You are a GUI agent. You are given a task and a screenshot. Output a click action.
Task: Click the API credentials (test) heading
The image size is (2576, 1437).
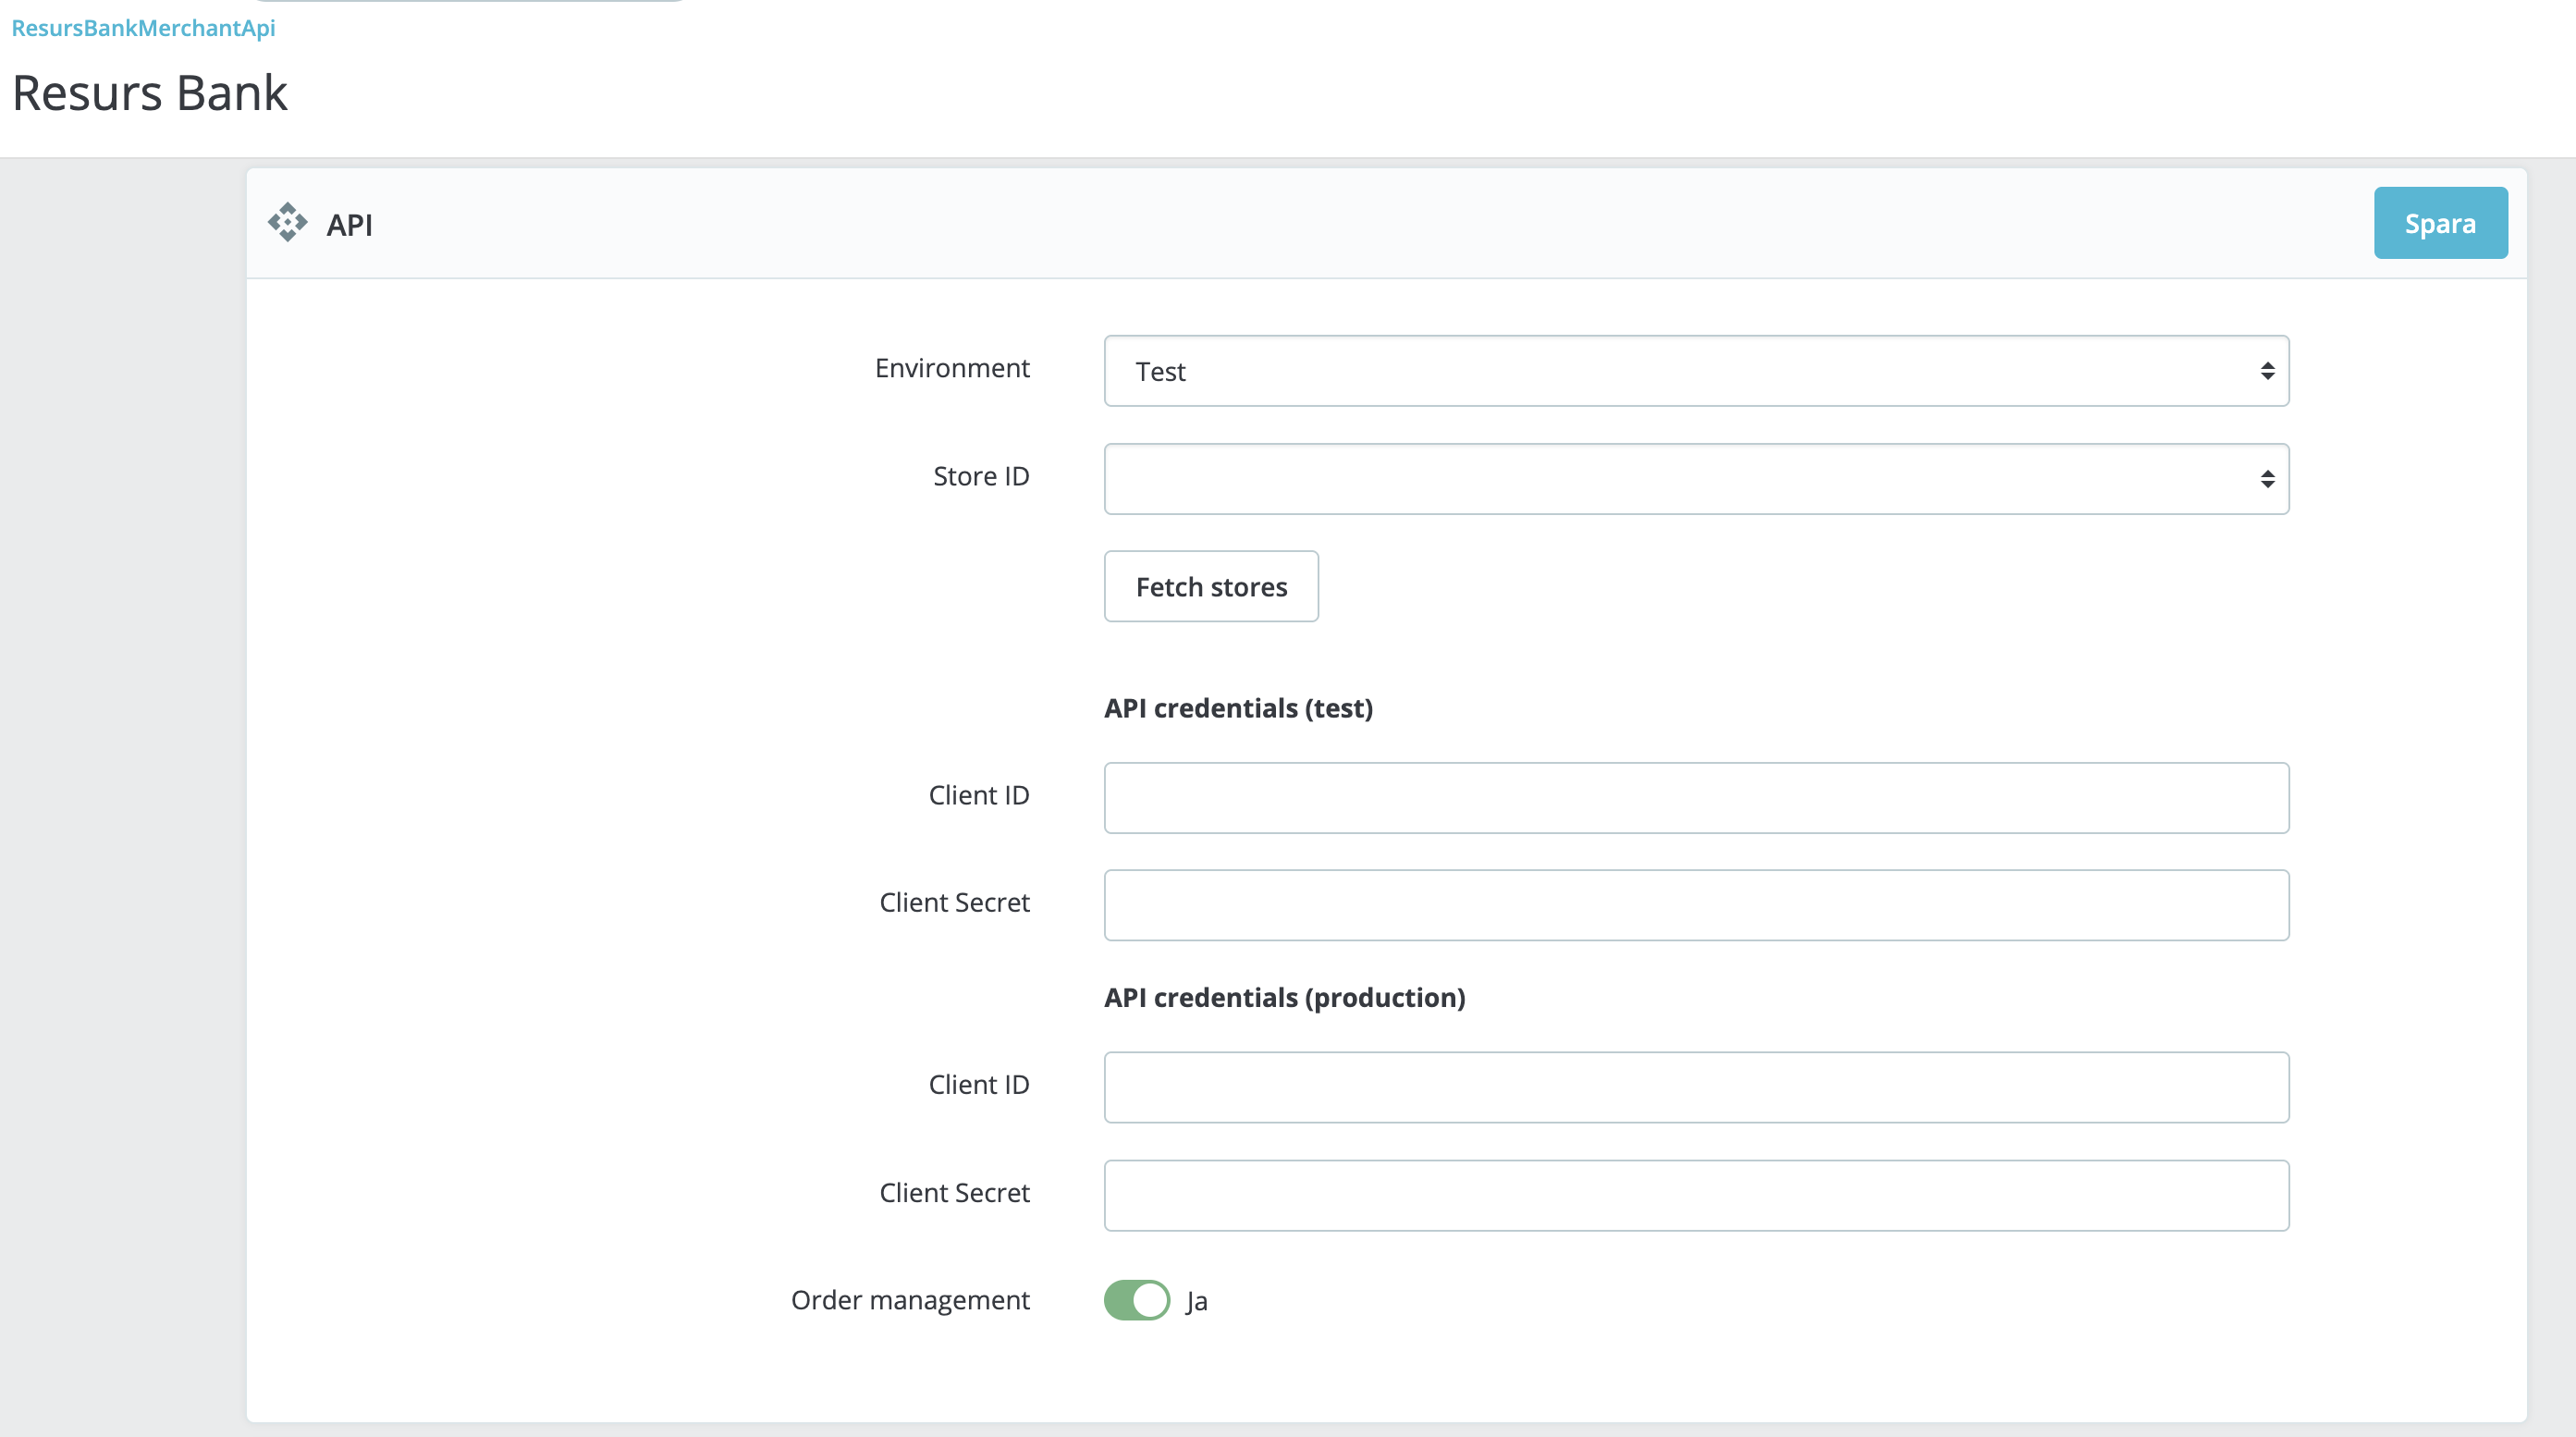click(1238, 708)
